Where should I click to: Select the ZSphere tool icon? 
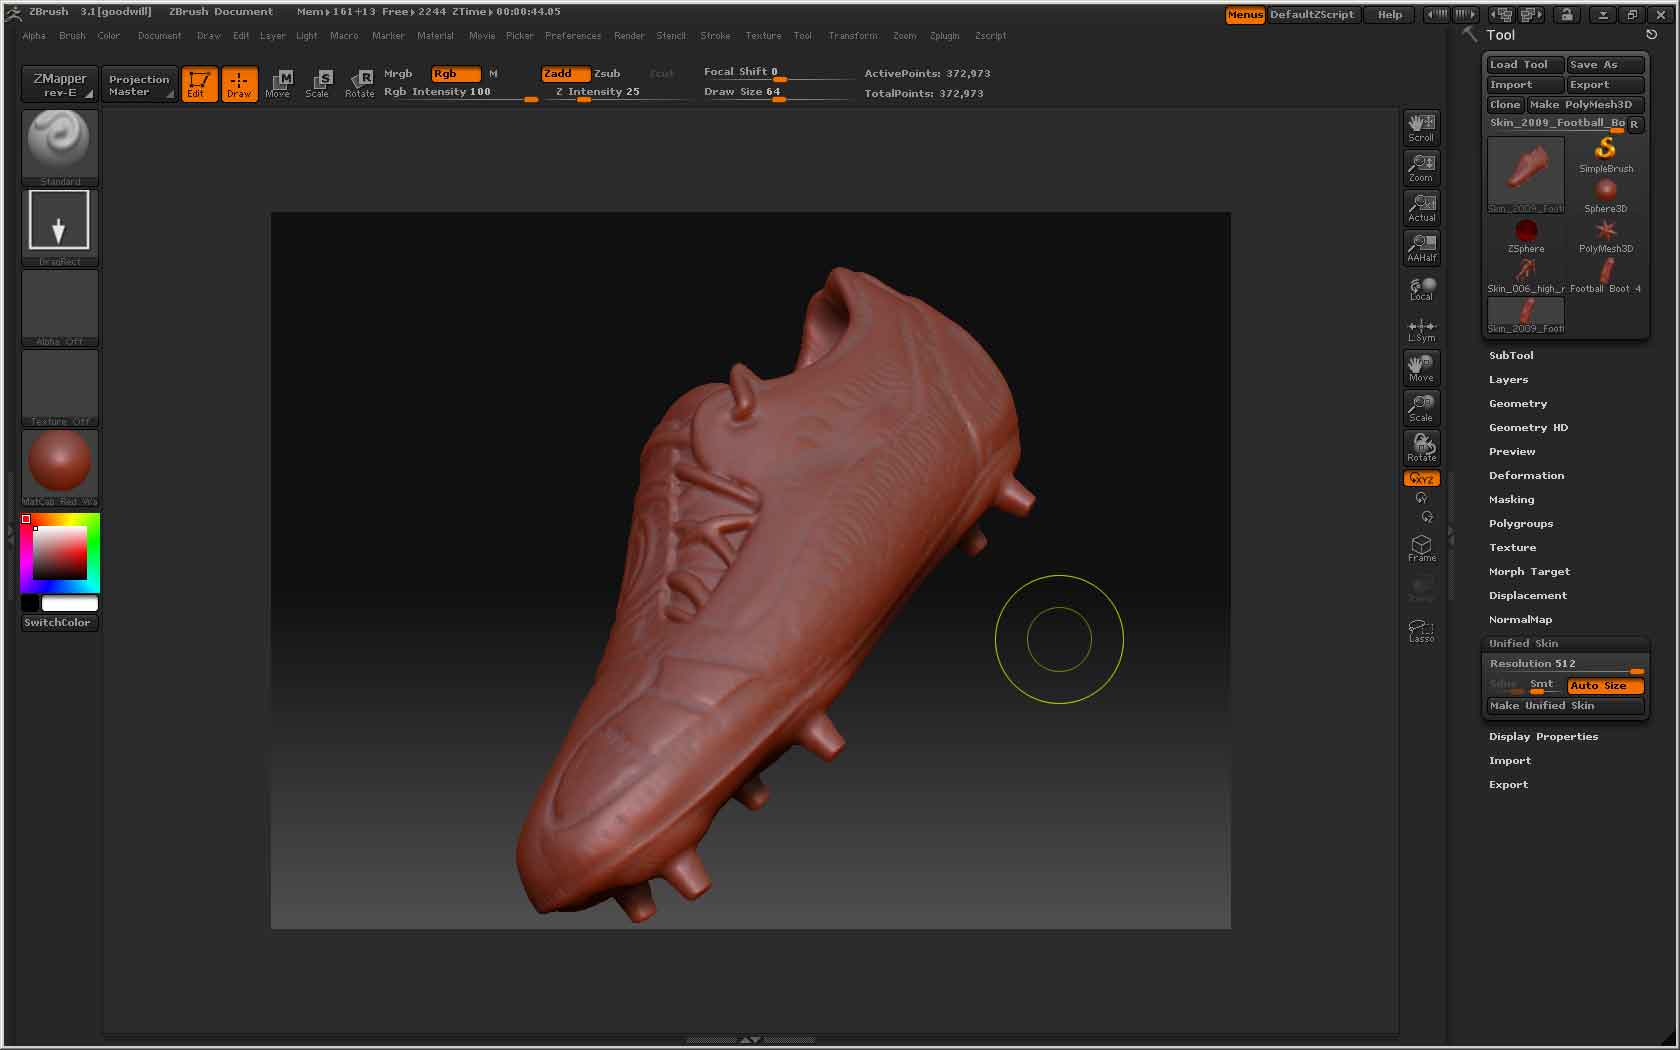pos(1526,235)
